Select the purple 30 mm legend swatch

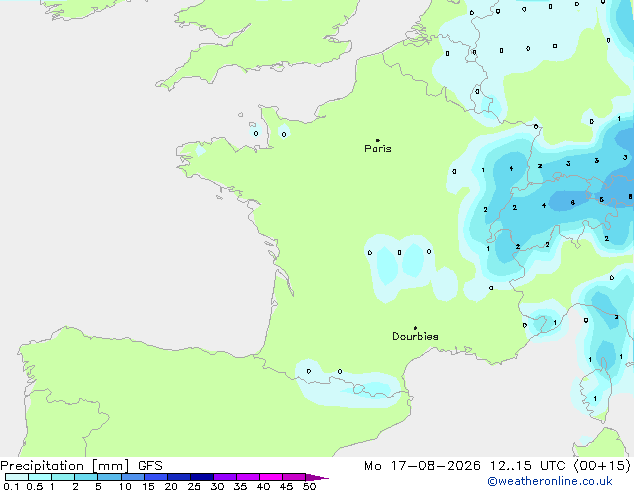click(225, 477)
